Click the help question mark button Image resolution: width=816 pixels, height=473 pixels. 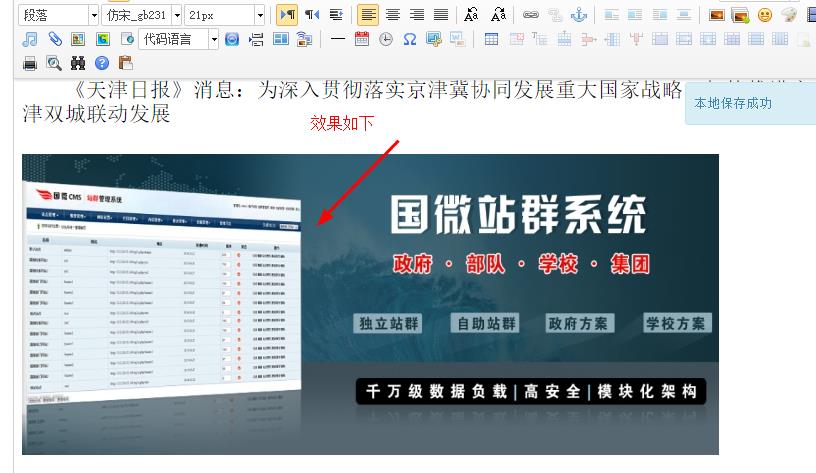click(x=101, y=63)
